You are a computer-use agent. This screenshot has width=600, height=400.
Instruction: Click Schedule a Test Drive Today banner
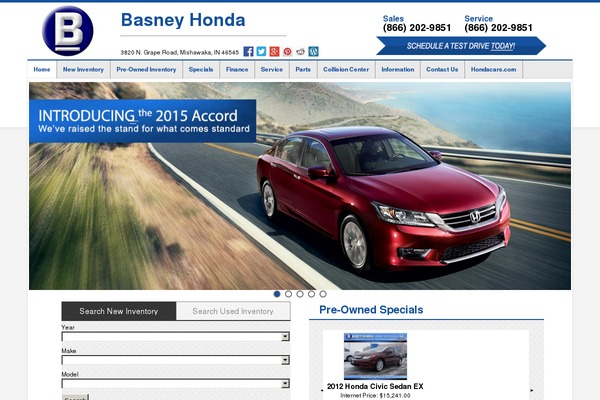tap(461, 46)
